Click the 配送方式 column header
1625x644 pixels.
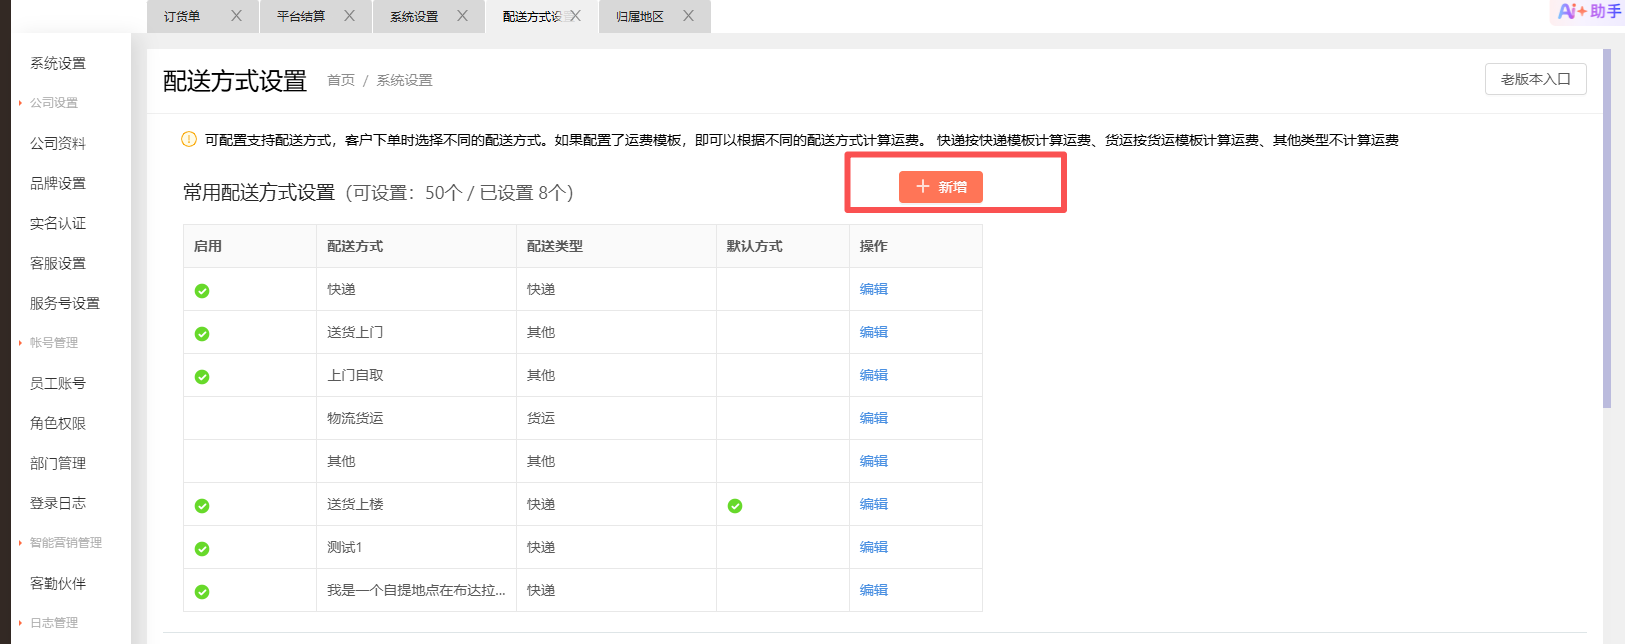pos(416,246)
